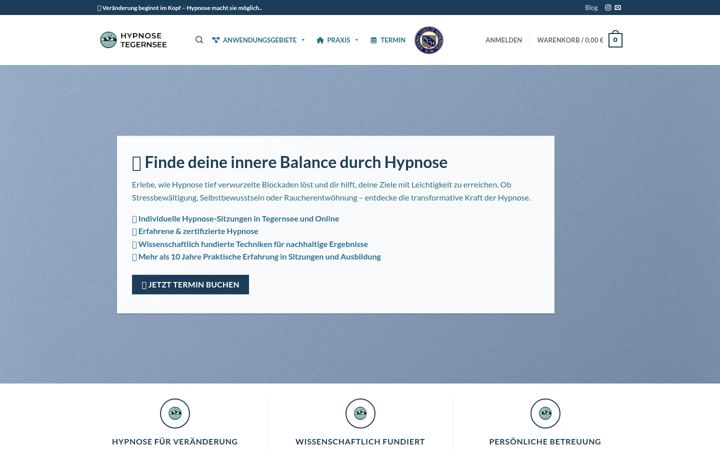Viewport: 720px width, 450px height.
Task: Open the Instagram icon in top bar
Action: coord(608,7)
